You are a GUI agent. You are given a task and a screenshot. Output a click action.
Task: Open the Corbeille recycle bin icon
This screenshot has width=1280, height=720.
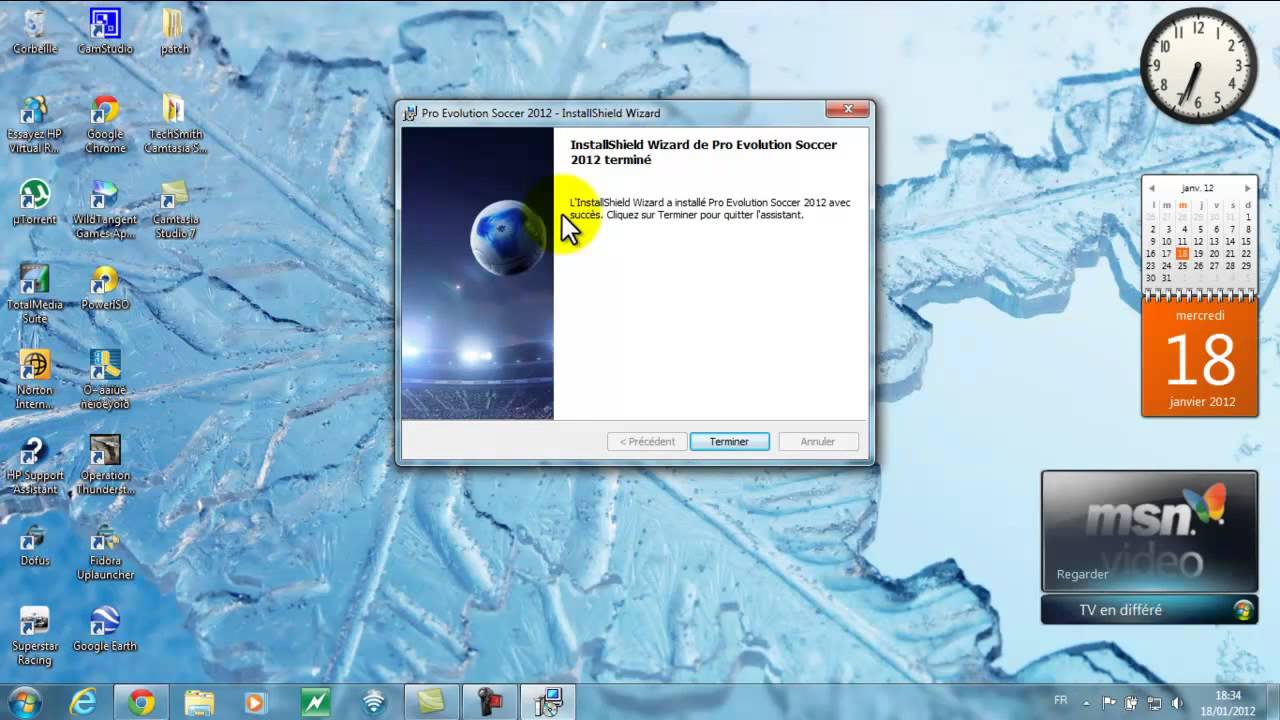click(x=34, y=31)
